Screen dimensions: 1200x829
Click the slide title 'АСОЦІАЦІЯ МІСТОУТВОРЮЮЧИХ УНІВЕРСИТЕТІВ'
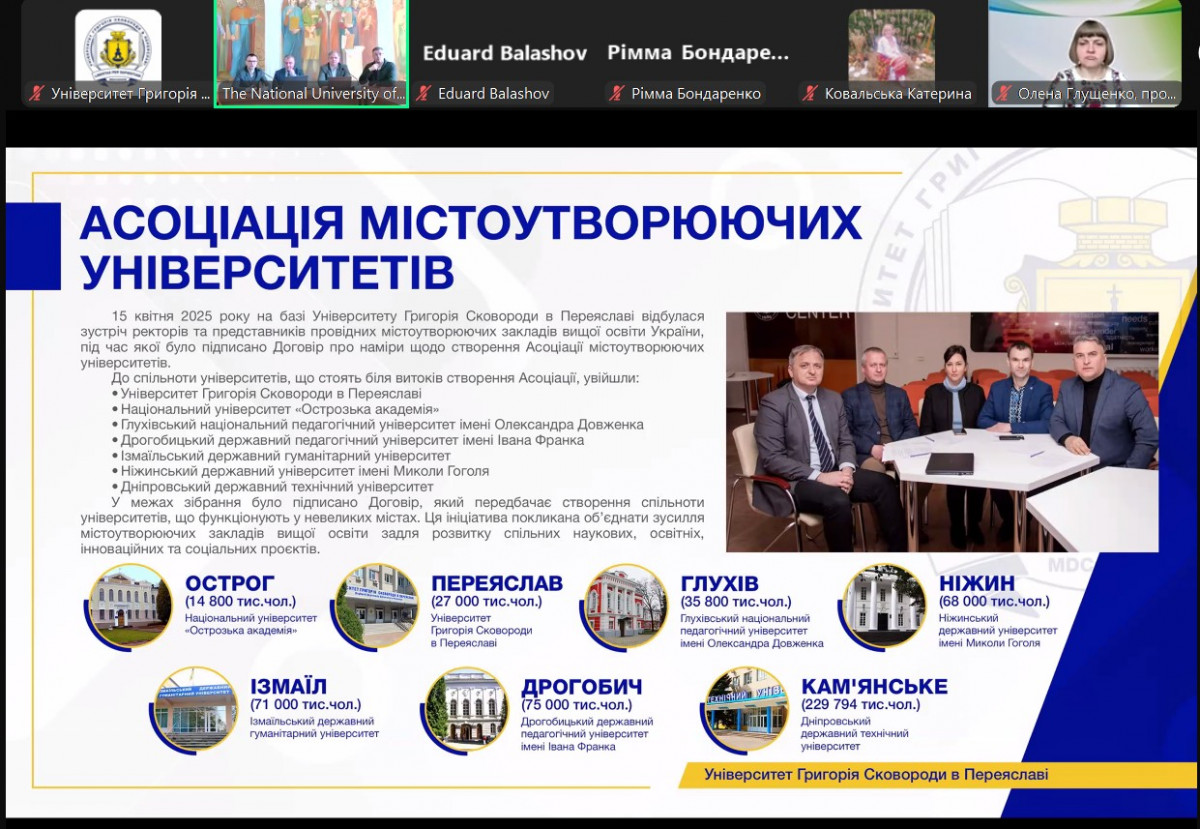coord(470,246)
